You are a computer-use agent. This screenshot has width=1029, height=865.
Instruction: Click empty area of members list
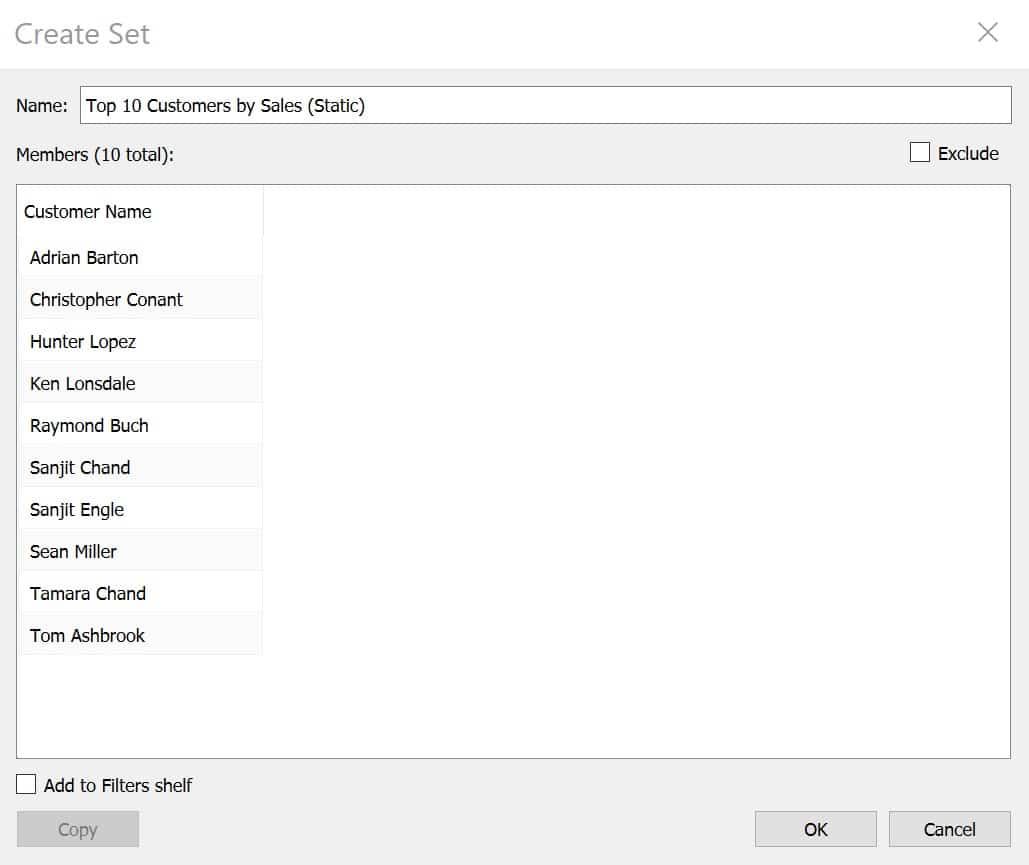point(635,471)
